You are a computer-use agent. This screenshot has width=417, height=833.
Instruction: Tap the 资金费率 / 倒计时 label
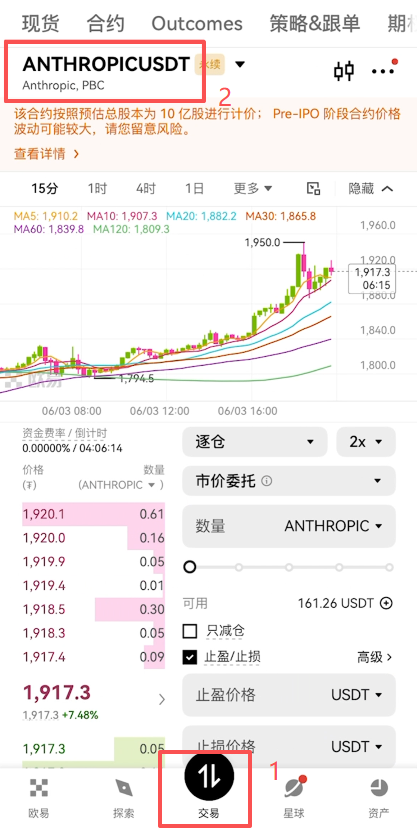tap(65, 433)
